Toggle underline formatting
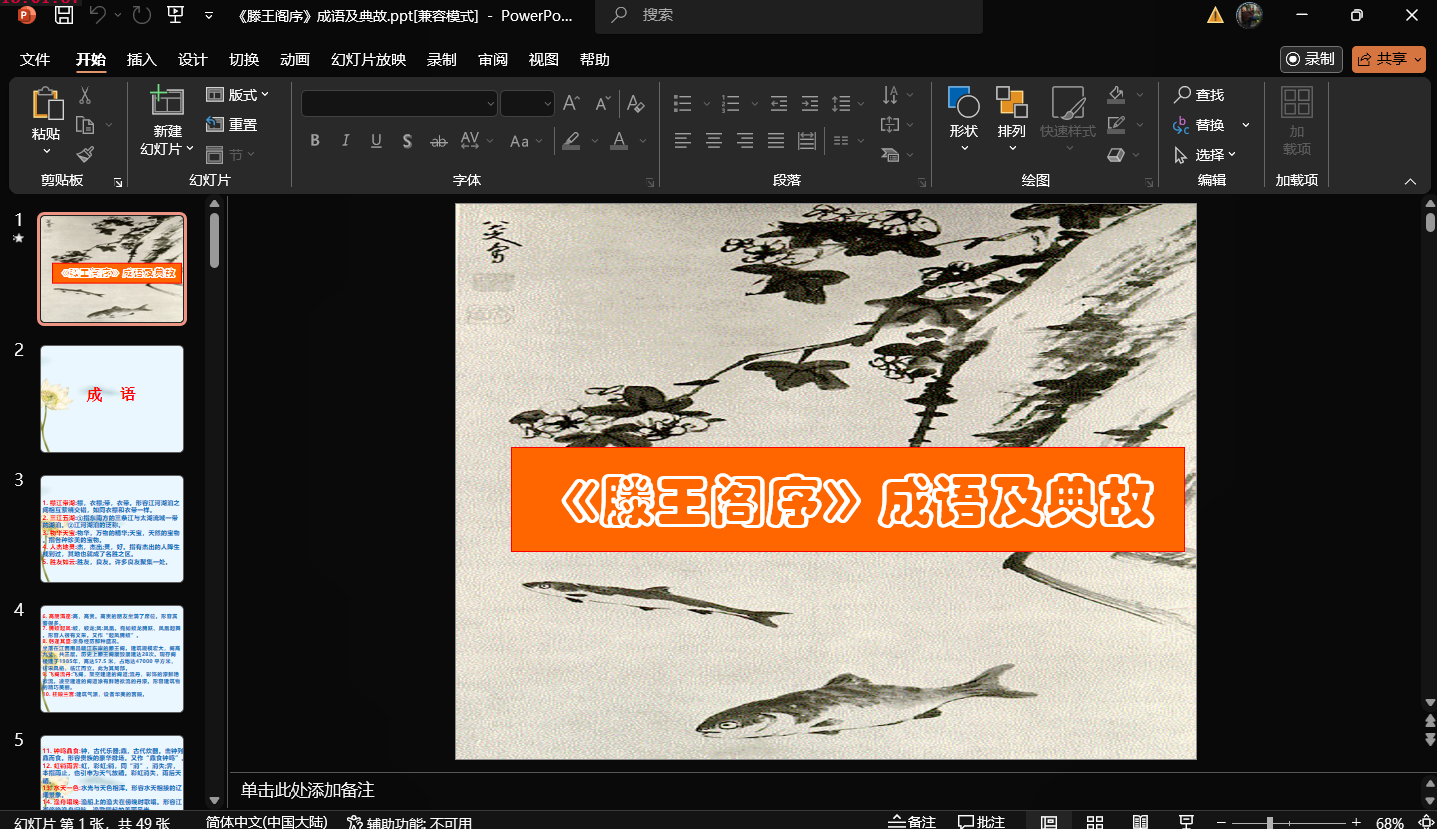 click(377, 141)
